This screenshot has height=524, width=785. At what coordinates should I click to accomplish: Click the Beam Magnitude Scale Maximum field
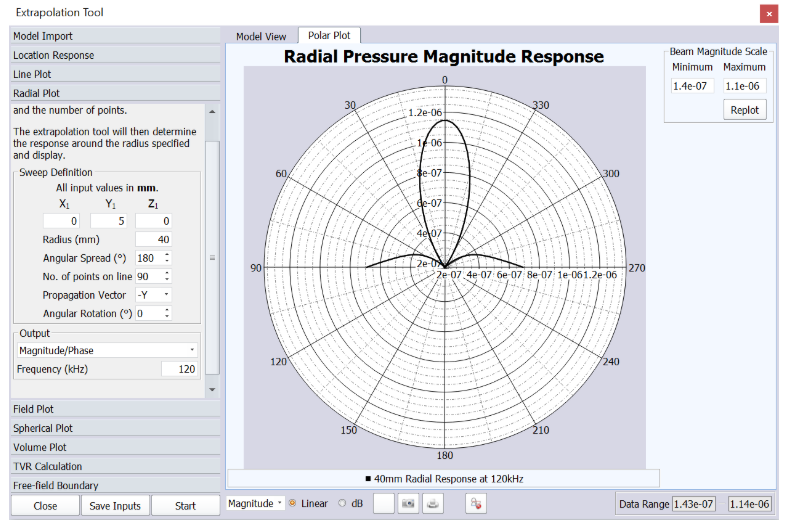coord(745,86)
